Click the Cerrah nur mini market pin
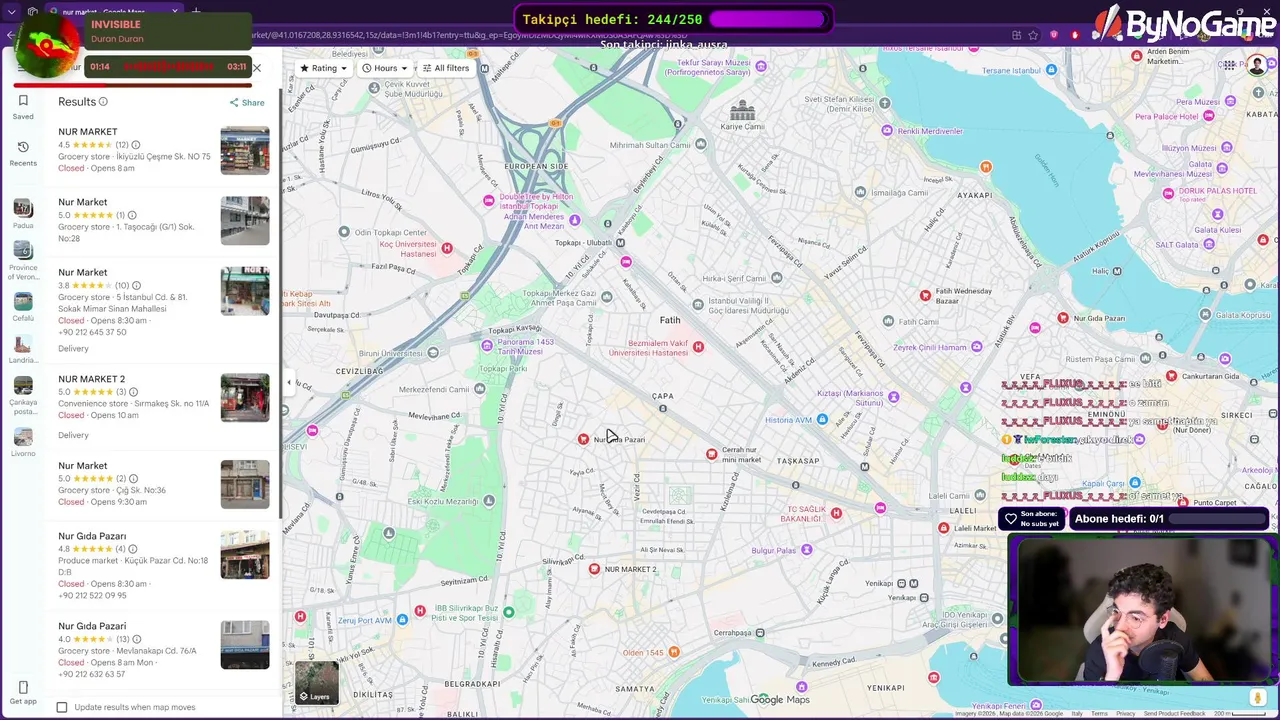 (x=711, y=454)
